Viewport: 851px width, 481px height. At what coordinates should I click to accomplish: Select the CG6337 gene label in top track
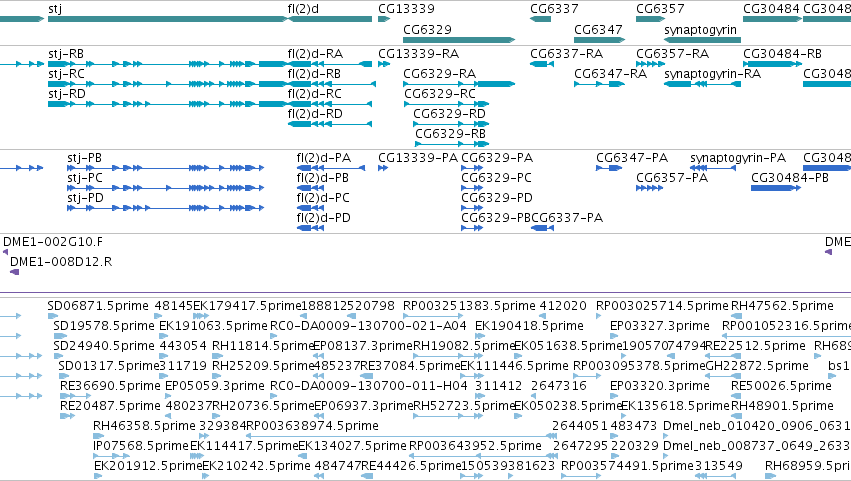pyautogui.click(x=554, y=9)
